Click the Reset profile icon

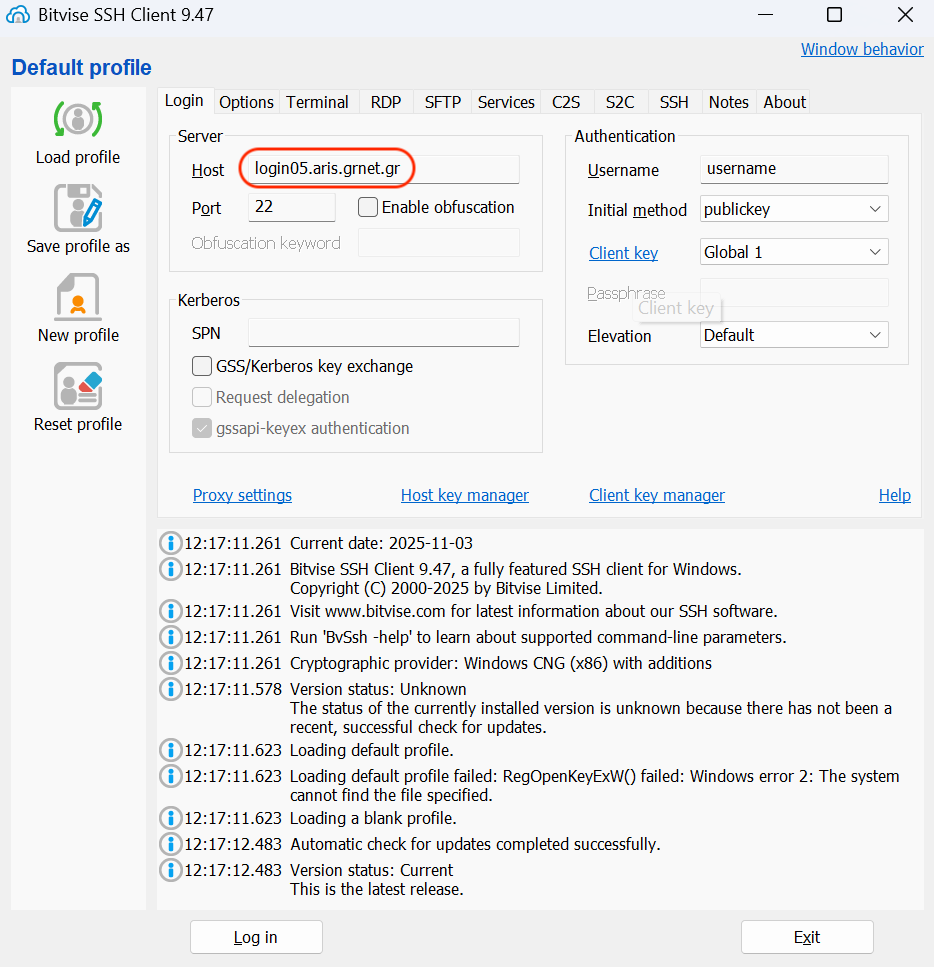[x=78, y=386]
